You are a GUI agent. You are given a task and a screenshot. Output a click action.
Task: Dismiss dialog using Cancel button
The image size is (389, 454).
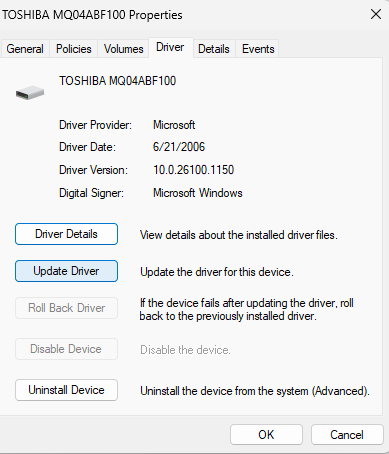(347, 435)
